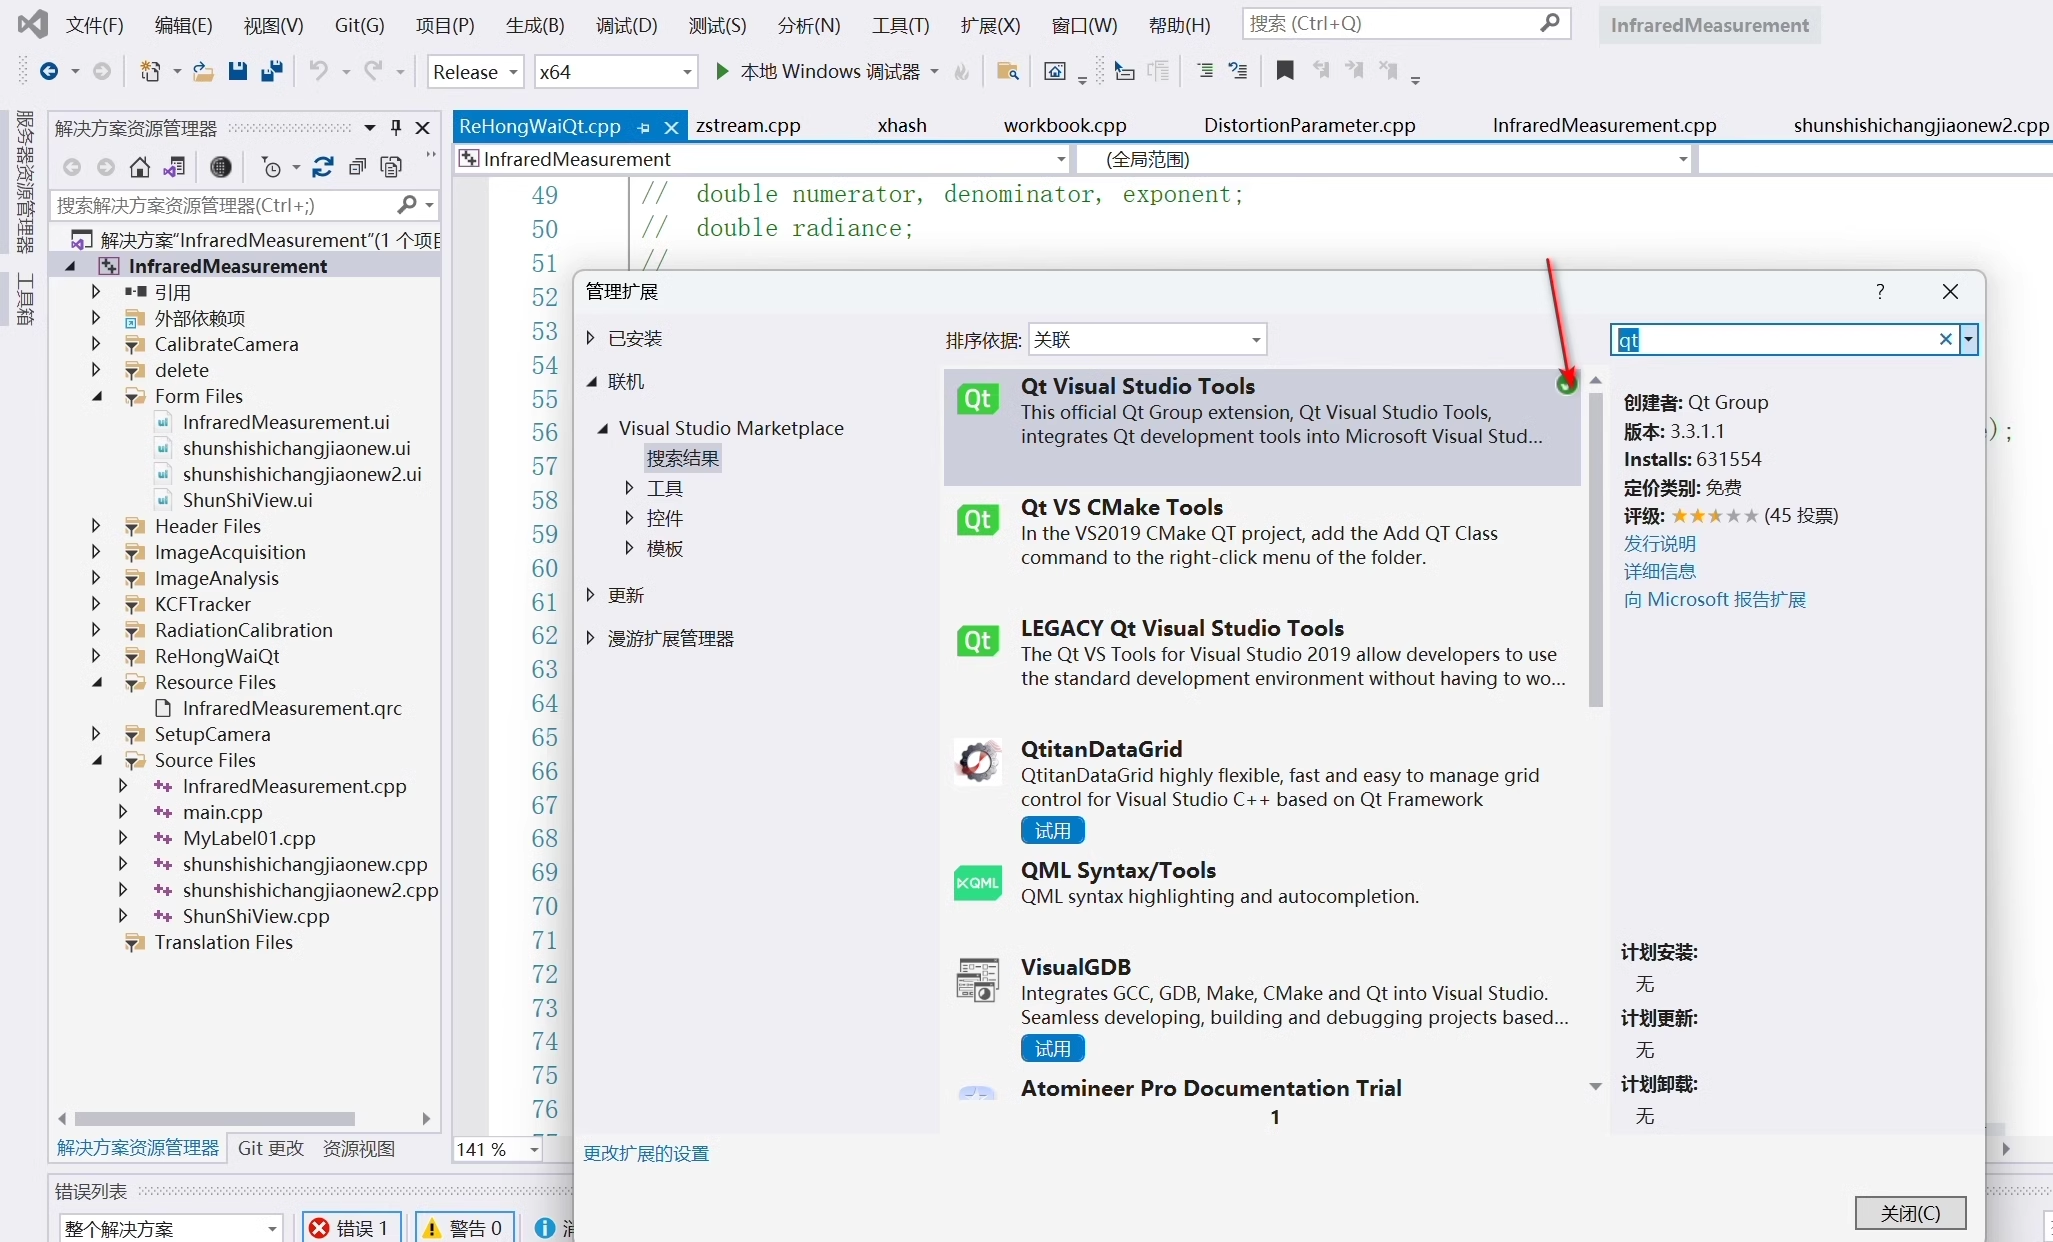
Task: Toggle the 警告 0 filter in error list
Action: tap(463, 1228)
